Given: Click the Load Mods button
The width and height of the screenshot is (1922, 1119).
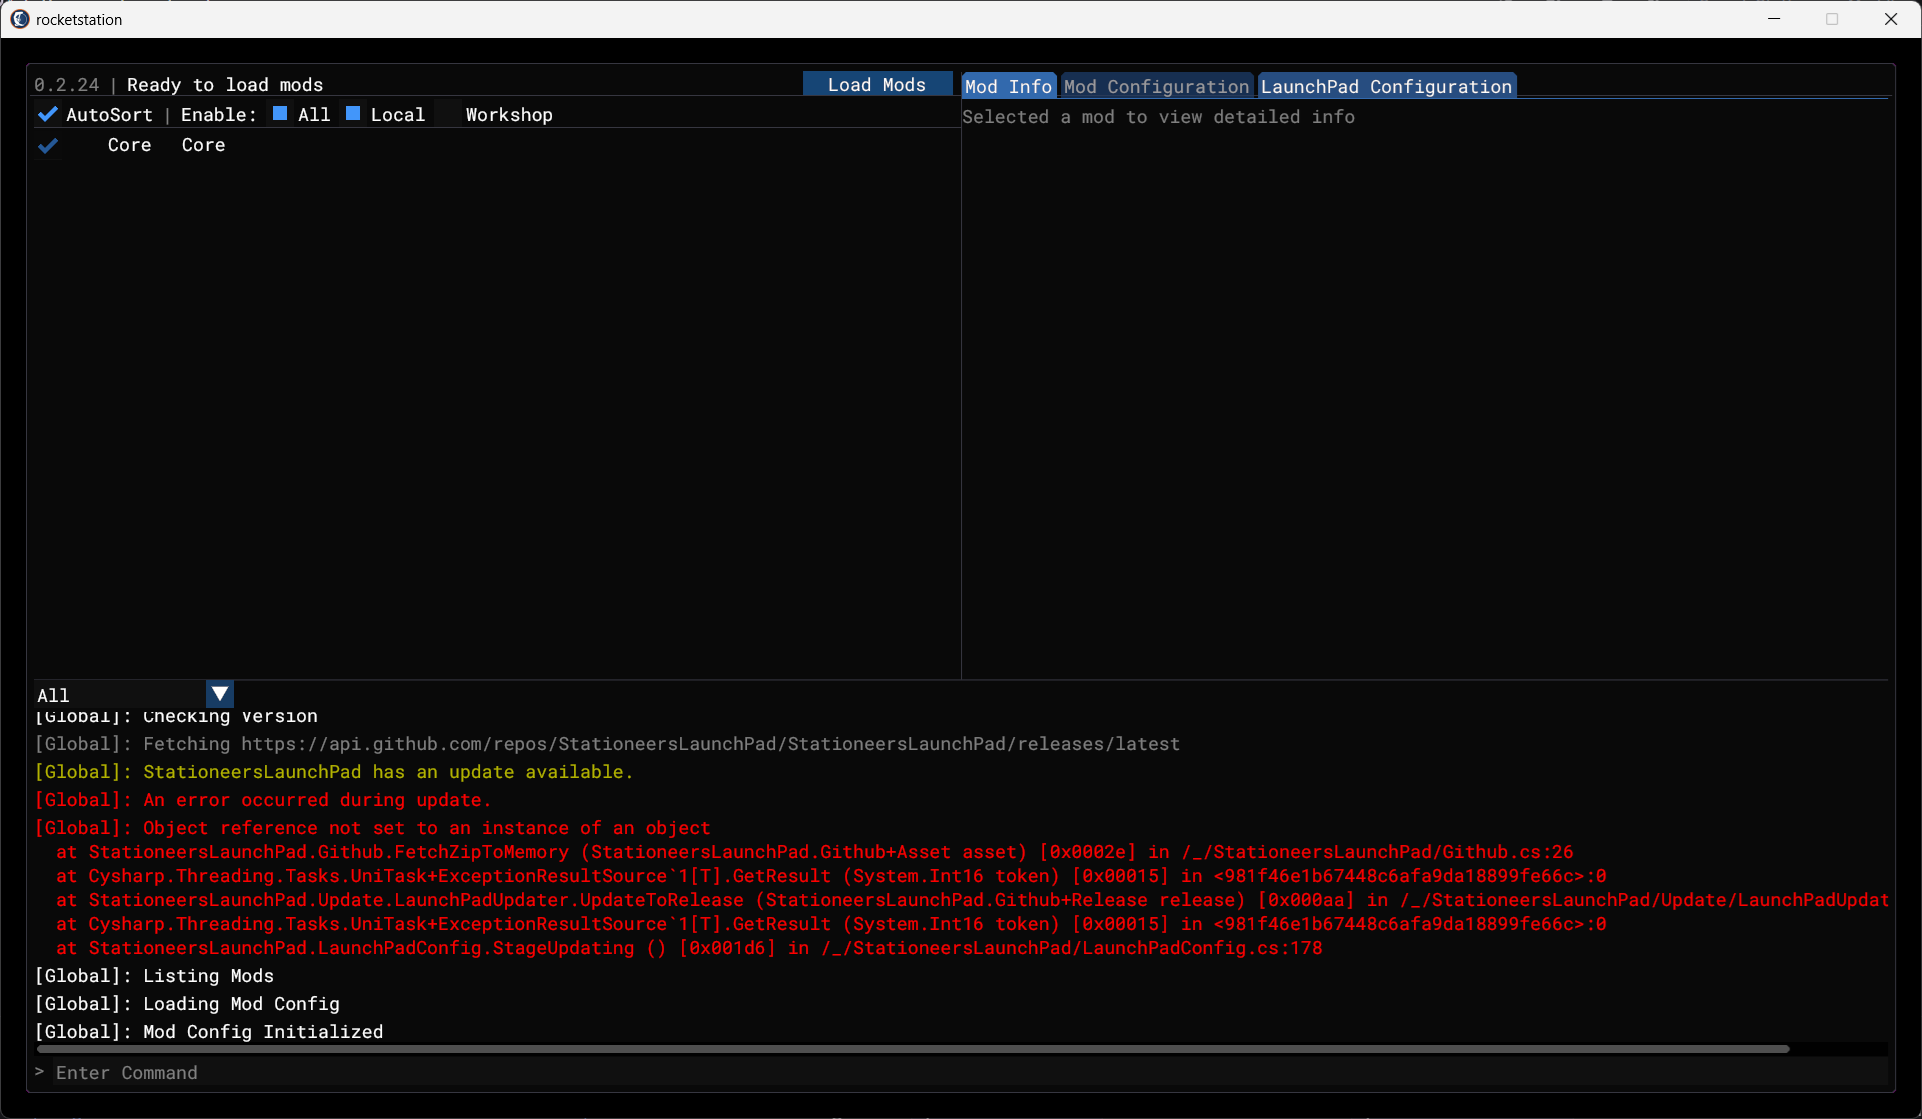Looking at the screenshot, I should pos(876,85).
